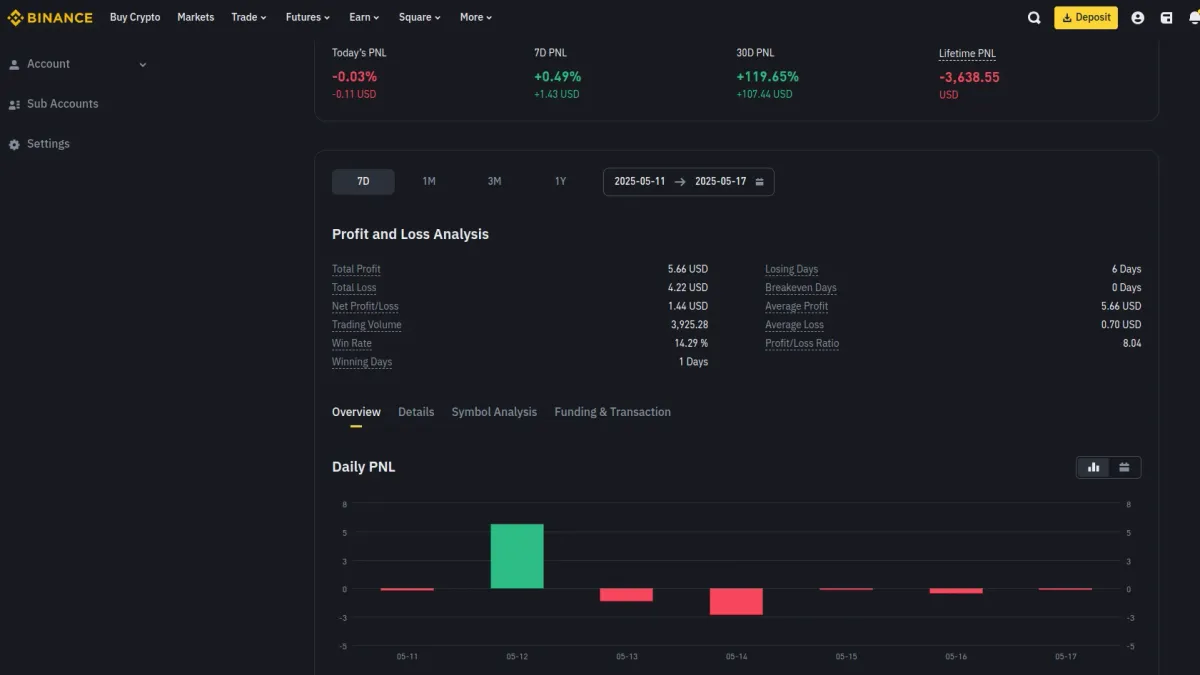Click the yellow Deposit button

pyautogui.click(x=1086, y=17)
